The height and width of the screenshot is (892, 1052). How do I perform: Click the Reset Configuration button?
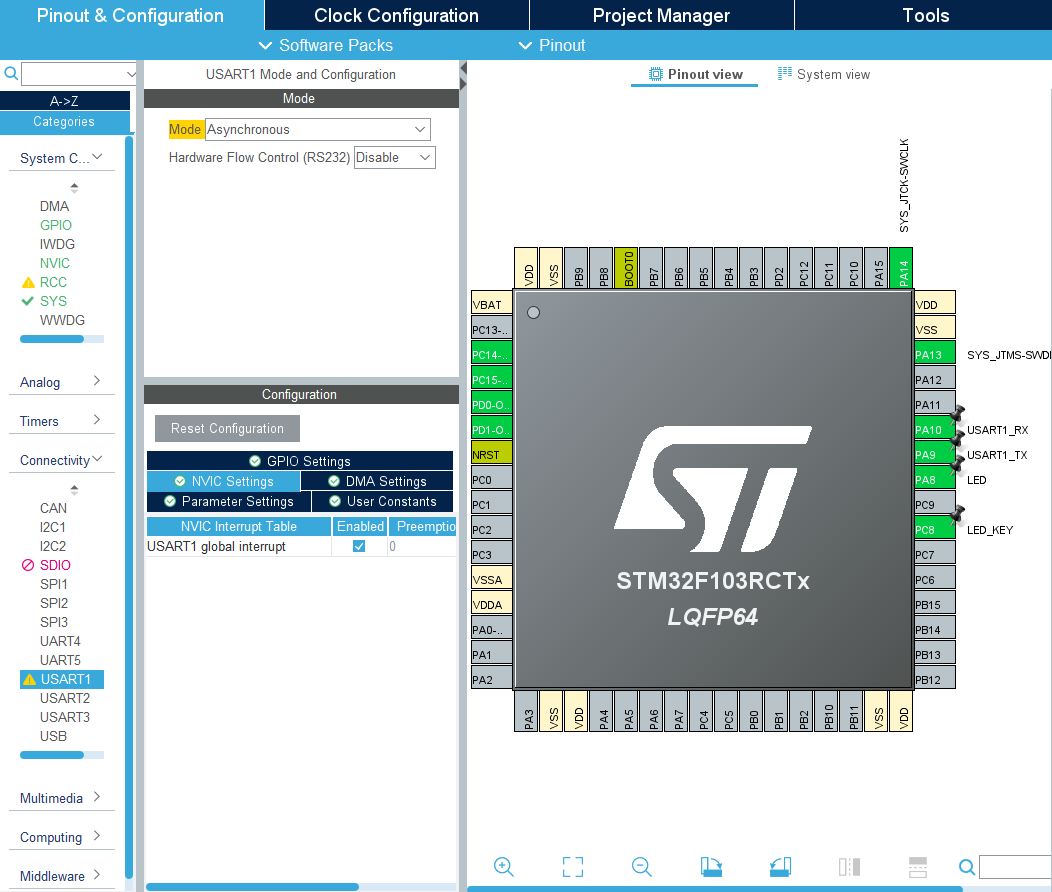(227, 429)
